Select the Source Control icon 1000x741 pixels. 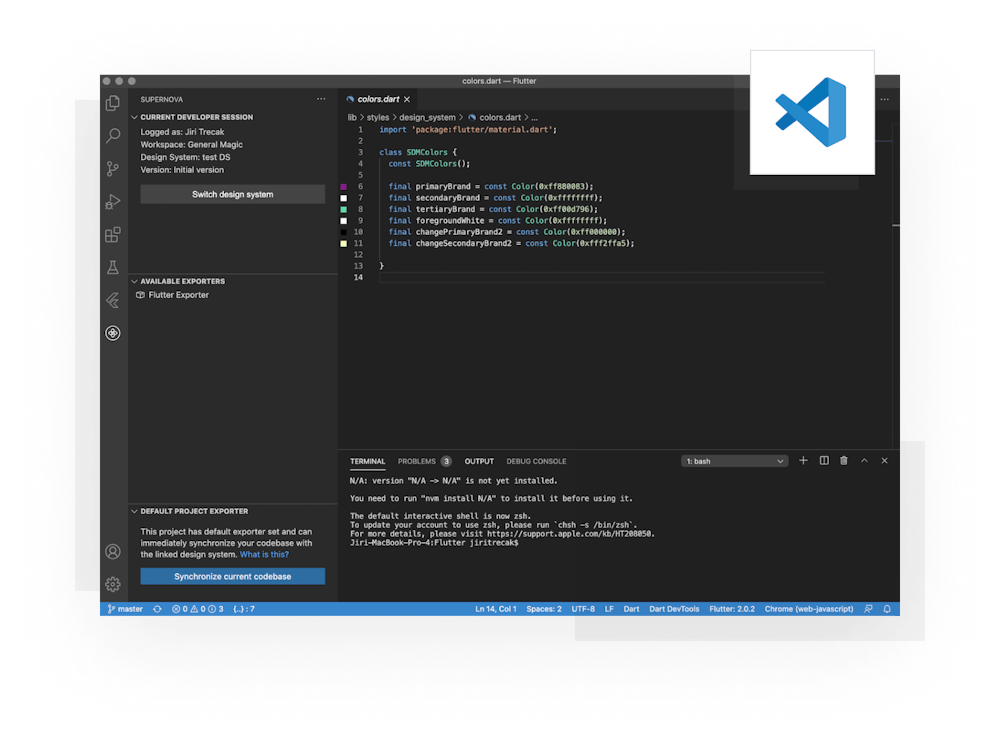113,168
